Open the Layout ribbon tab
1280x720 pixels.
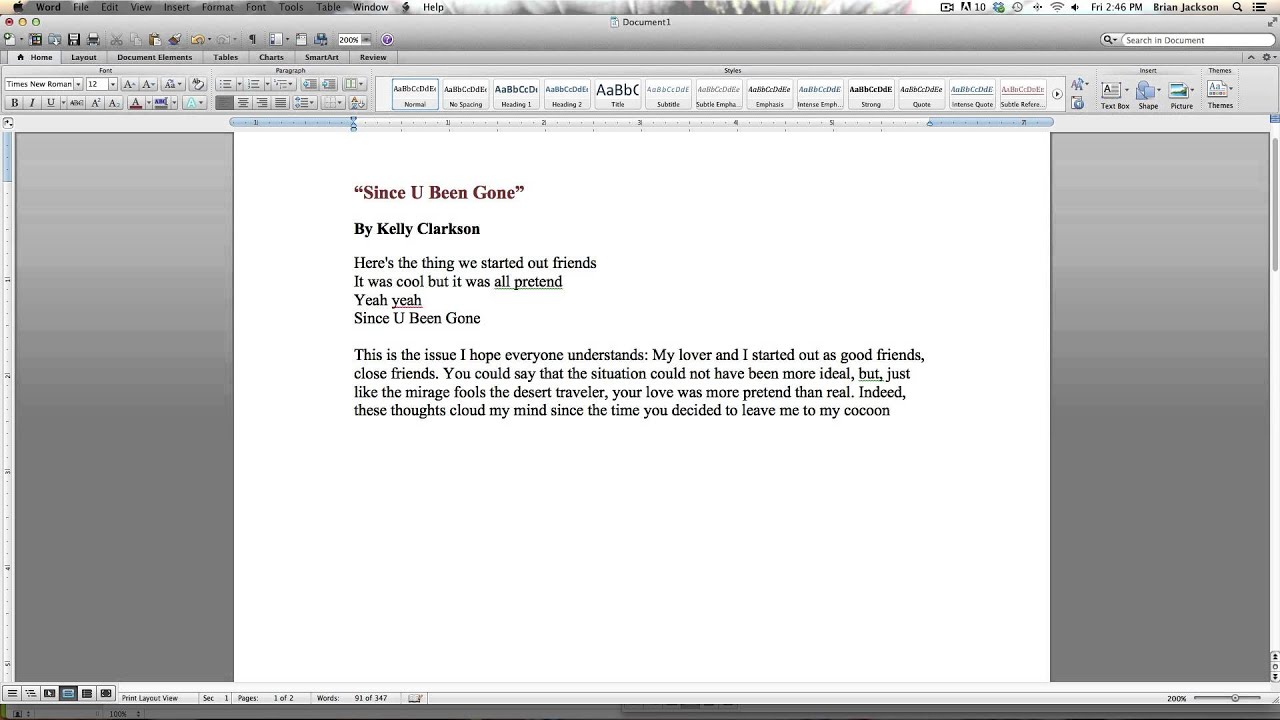click(x=84, y=57)
